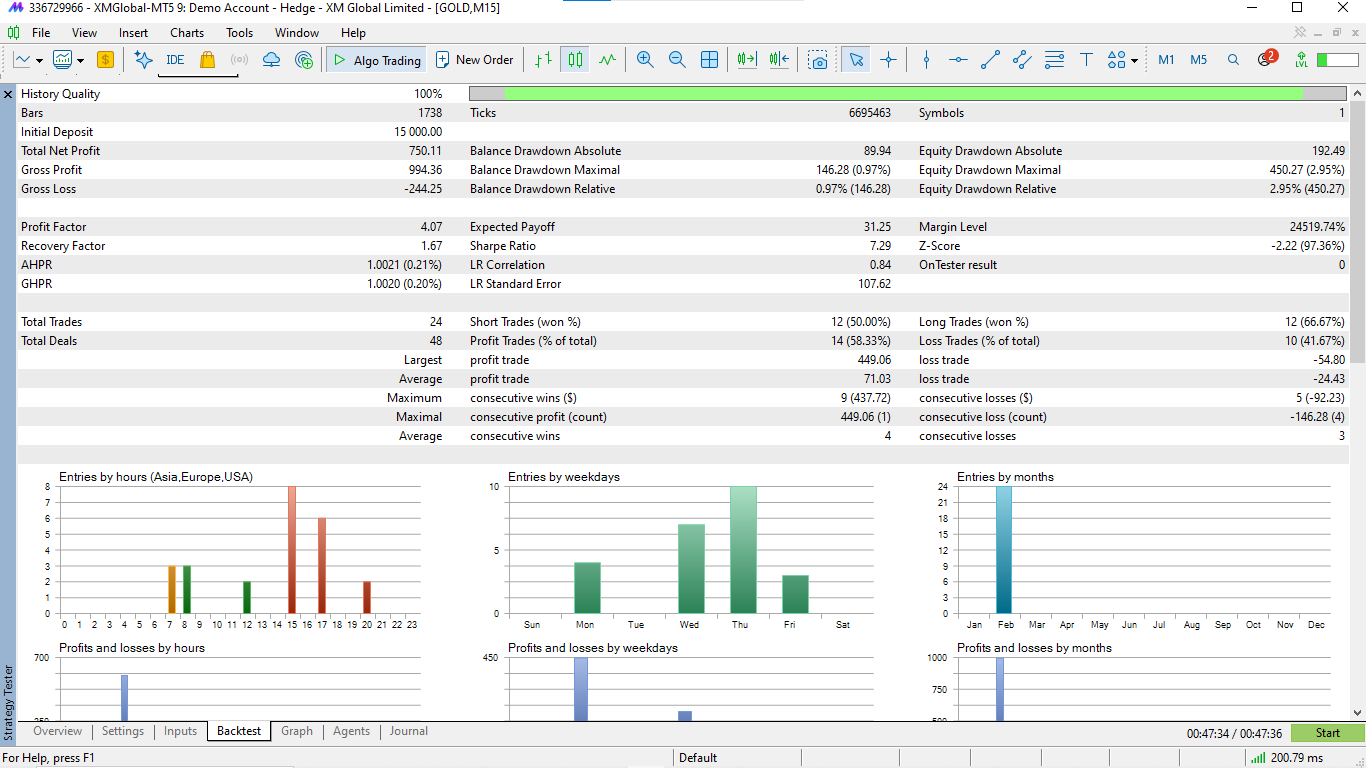Insert a text label with T tool
This screenshot has height=768, width=1366.
(x=1086, y=60)
